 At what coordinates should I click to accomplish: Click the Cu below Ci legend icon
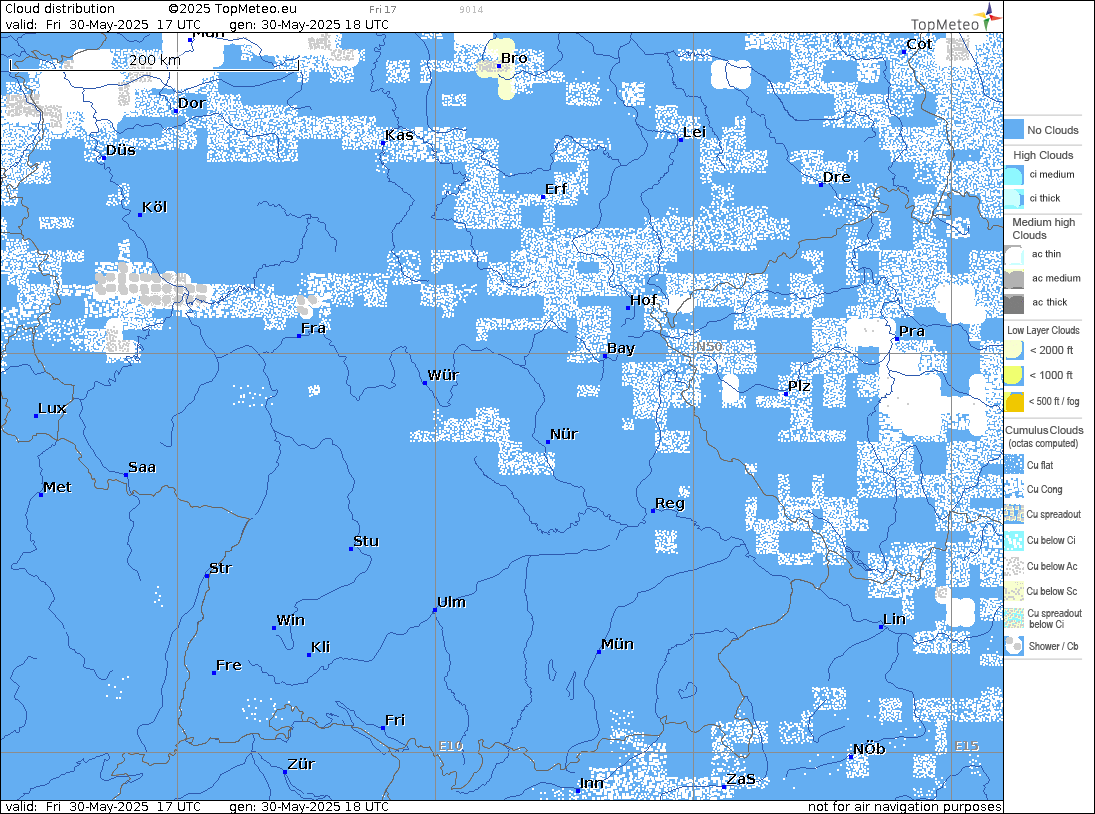click(x=1014, y=540)
